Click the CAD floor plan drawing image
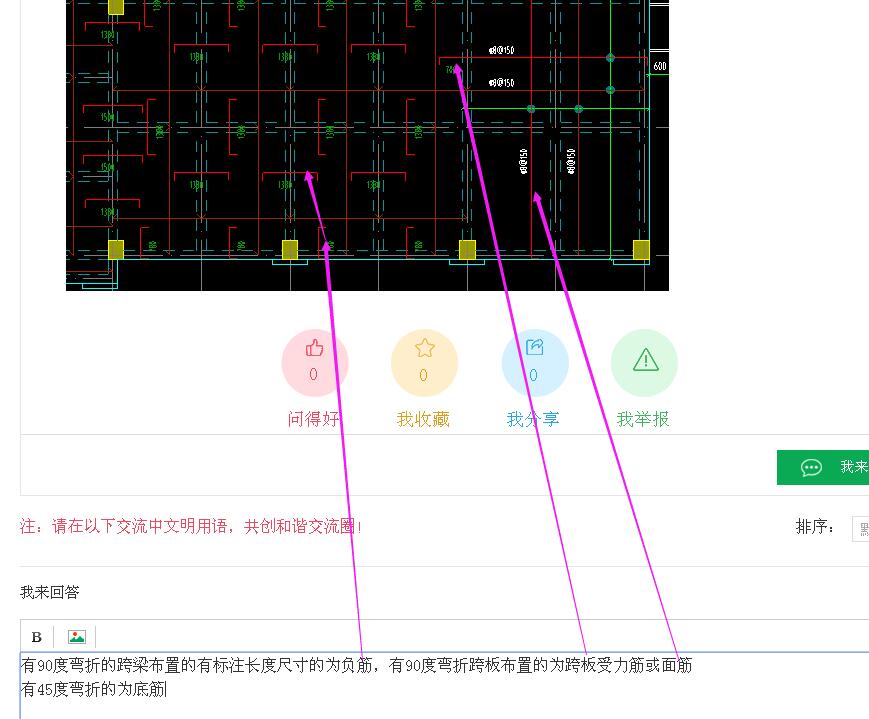The image size is (869, 719). point(367,145)
